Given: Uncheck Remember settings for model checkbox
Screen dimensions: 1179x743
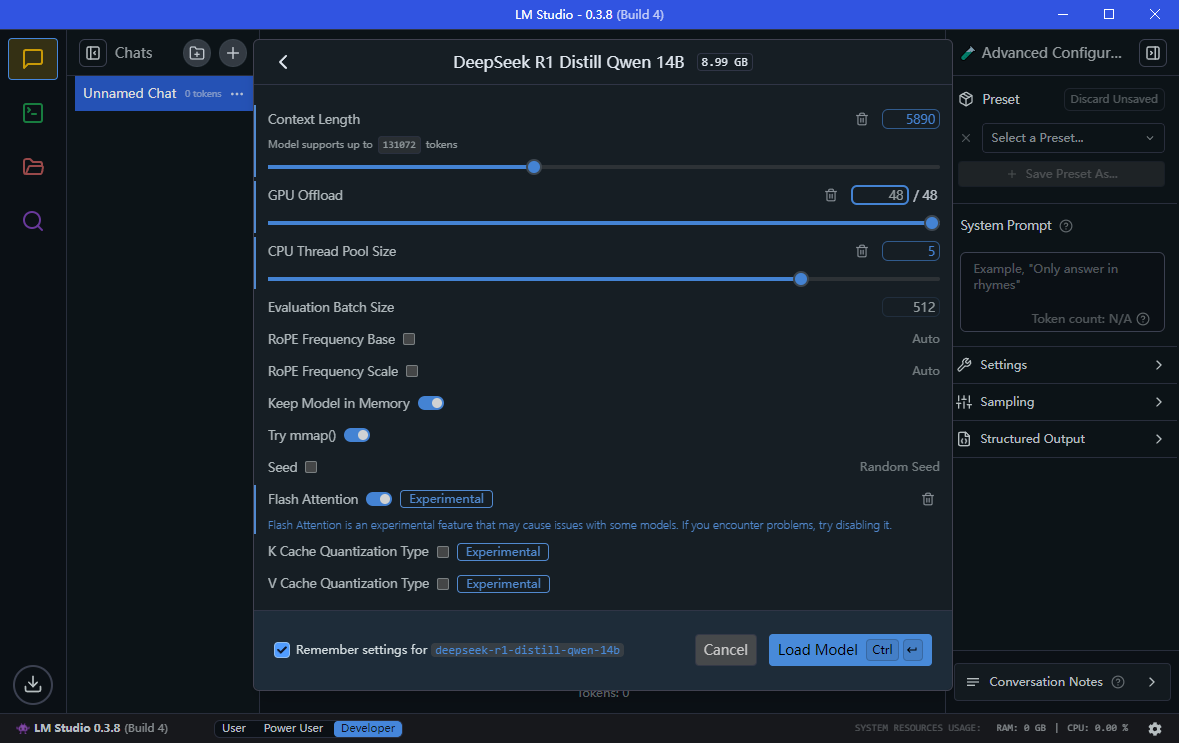Looking at the screenshot, I should pos(282,650).
